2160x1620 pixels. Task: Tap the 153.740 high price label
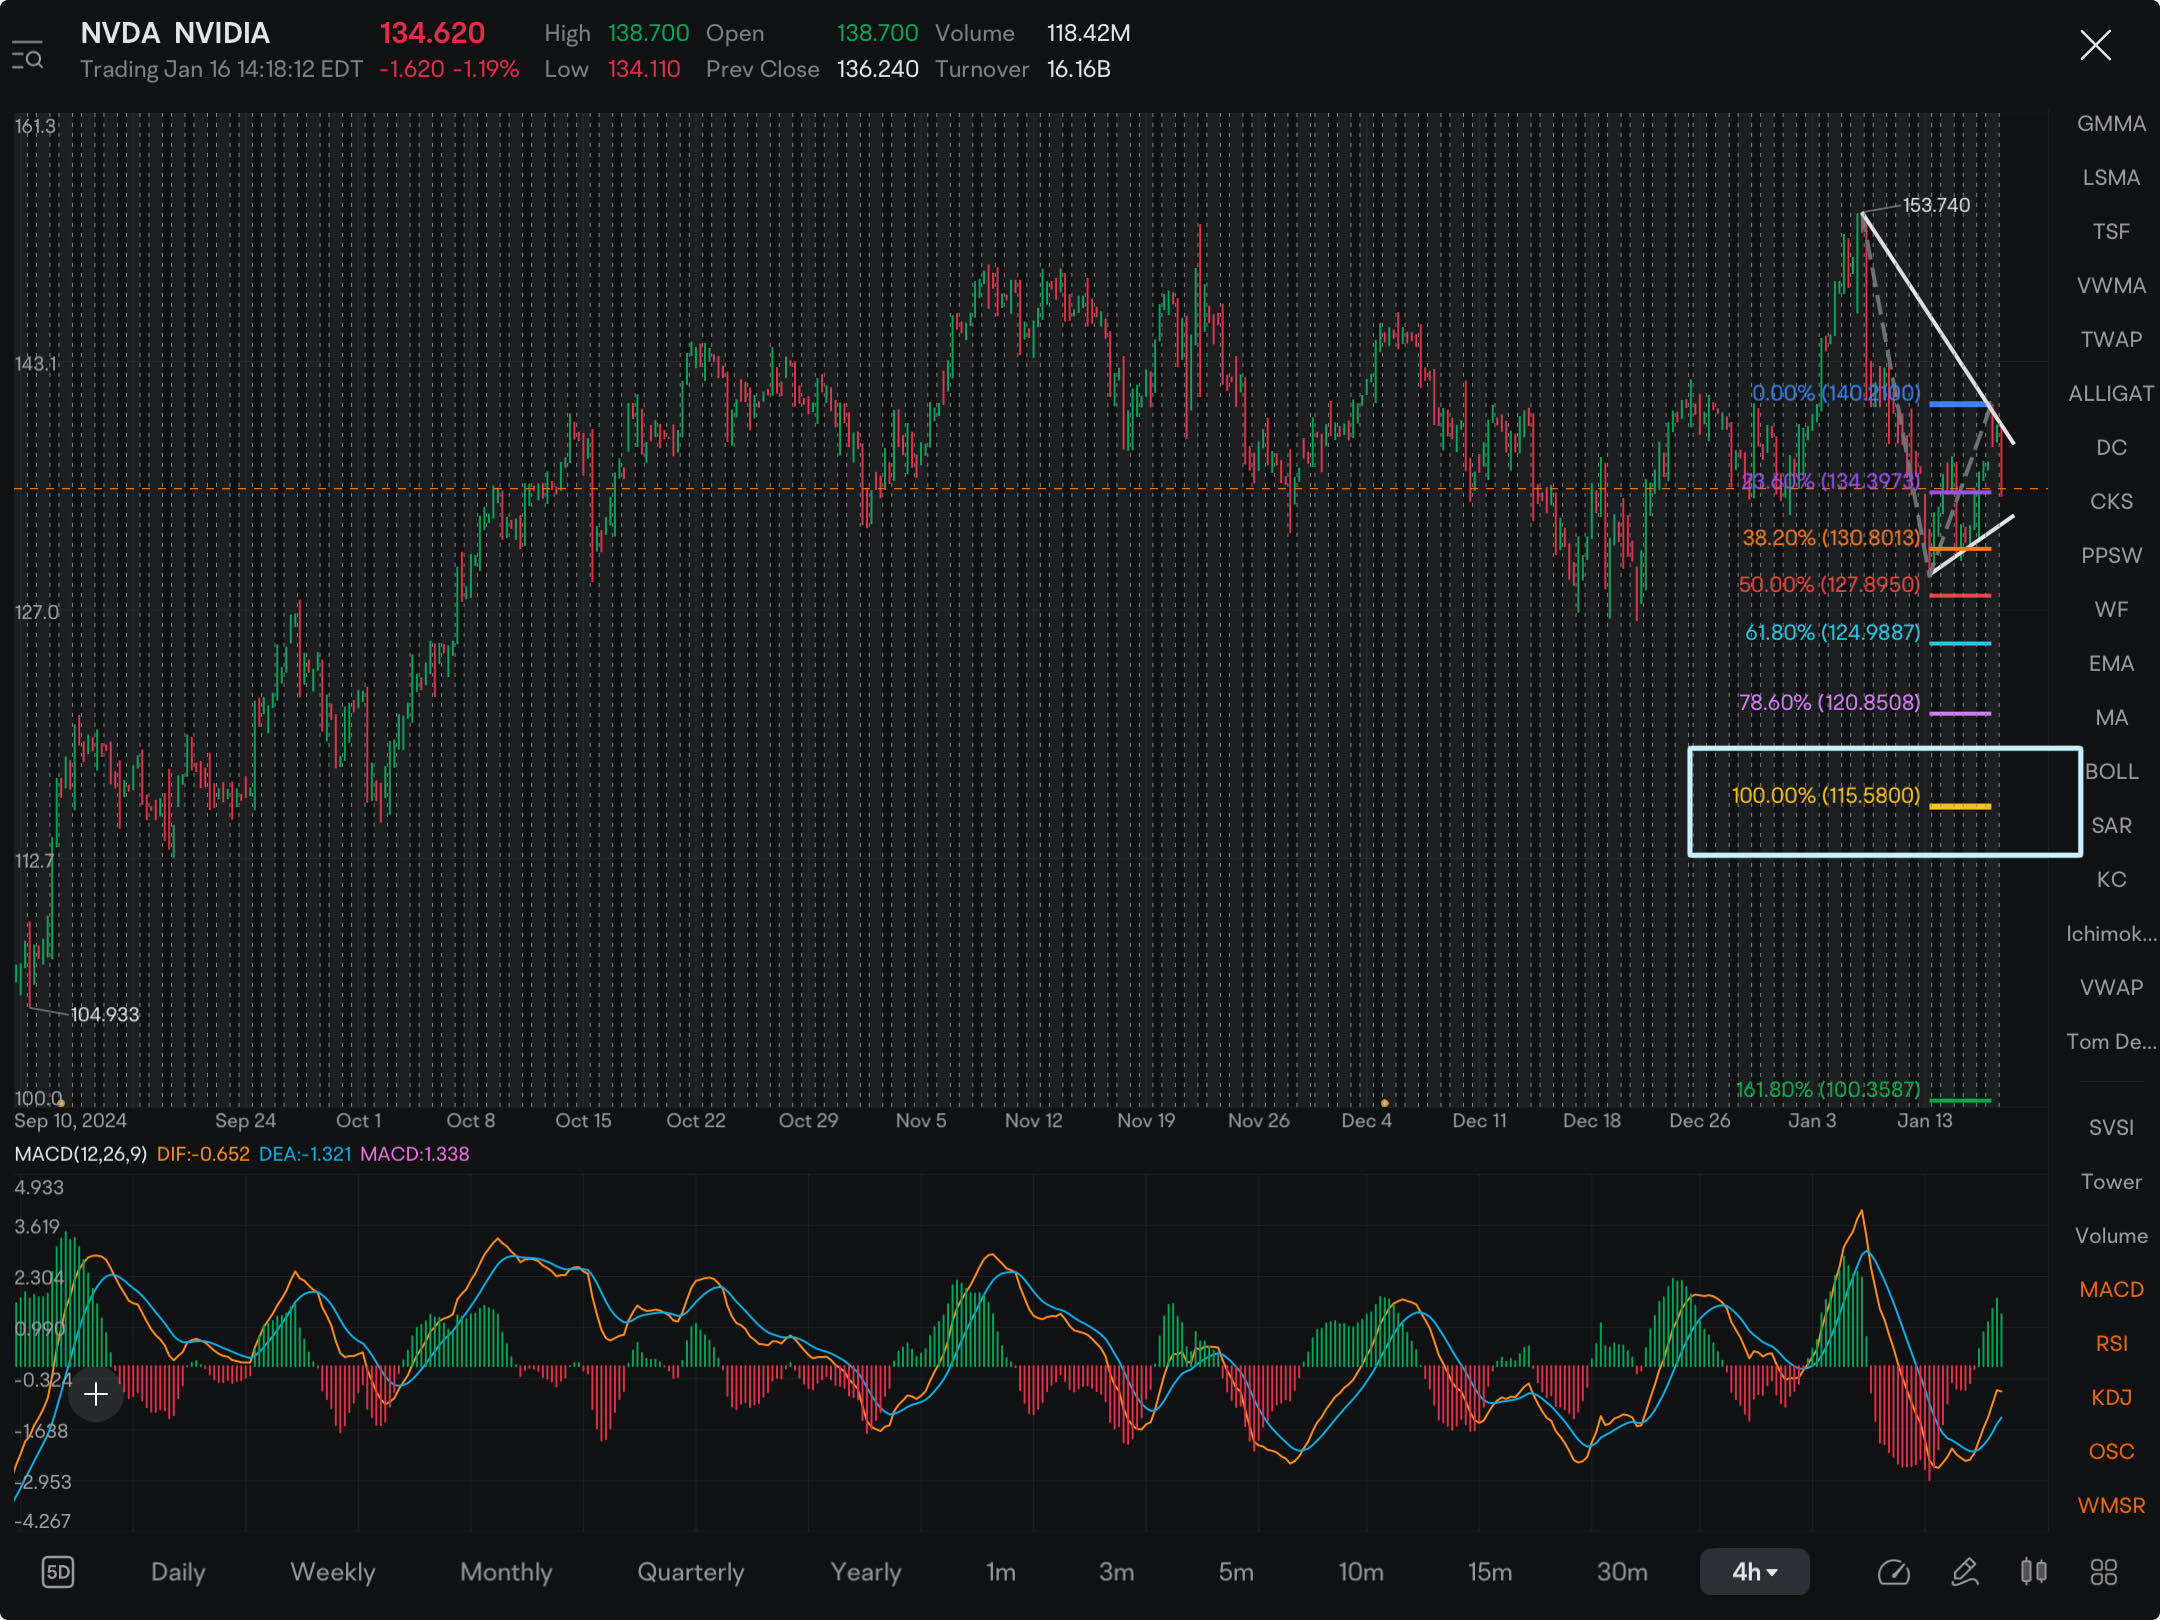pos(1936,205)
